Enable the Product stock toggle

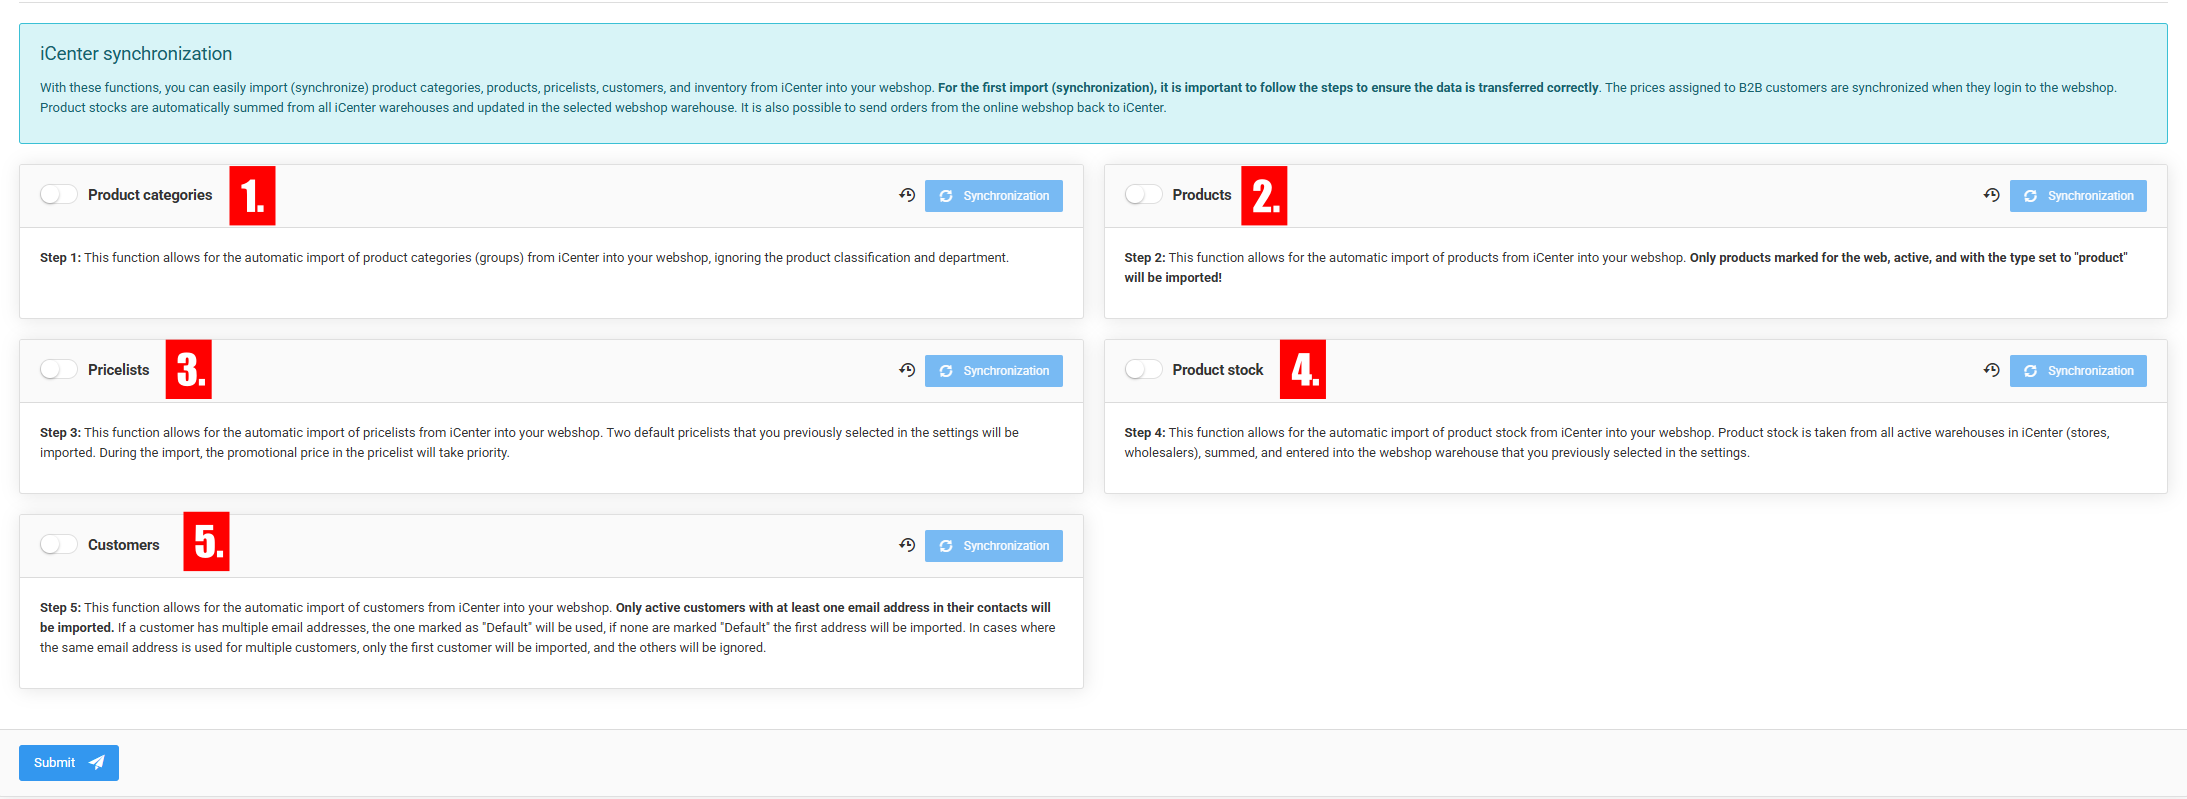tap(1143, 370)
